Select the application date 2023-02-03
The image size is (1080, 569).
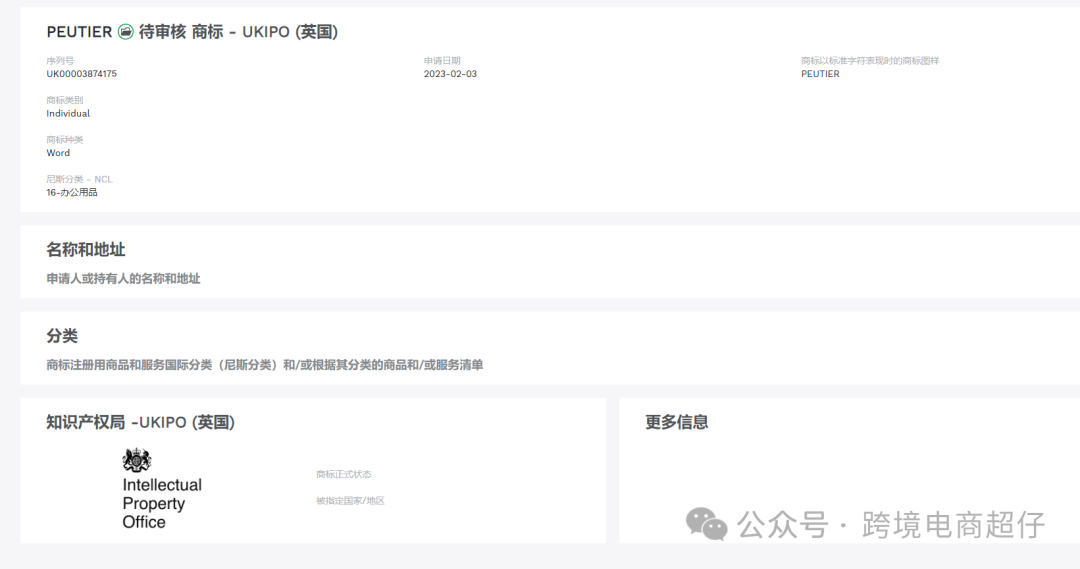pos(450,74)
